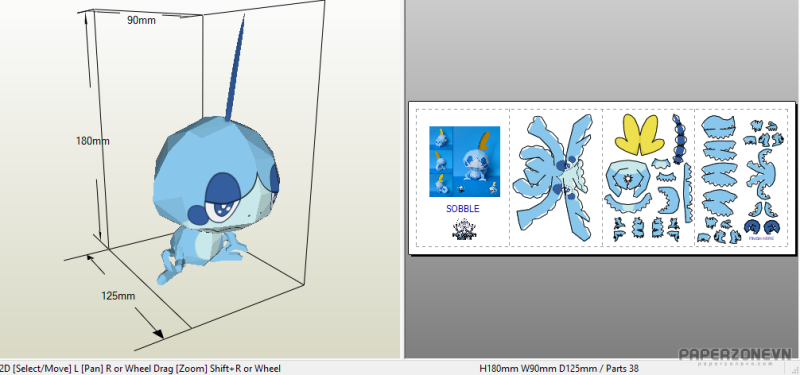This screenshot has width=800, height=375.
Task: Select the dark blue segmented tail strip piece
Action: click(679, 139)
